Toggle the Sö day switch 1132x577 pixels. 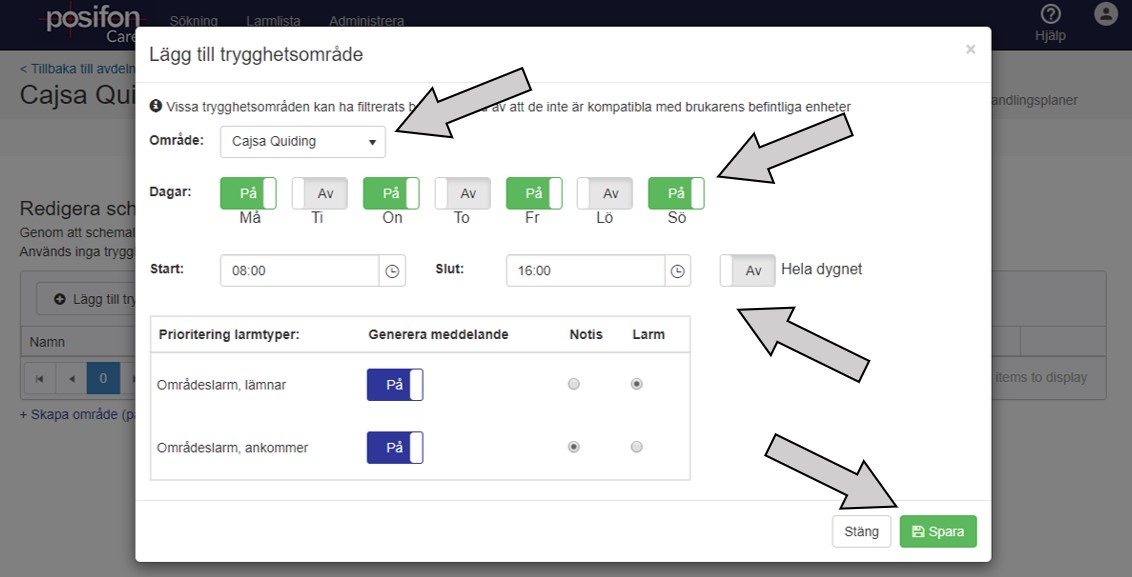676,194
